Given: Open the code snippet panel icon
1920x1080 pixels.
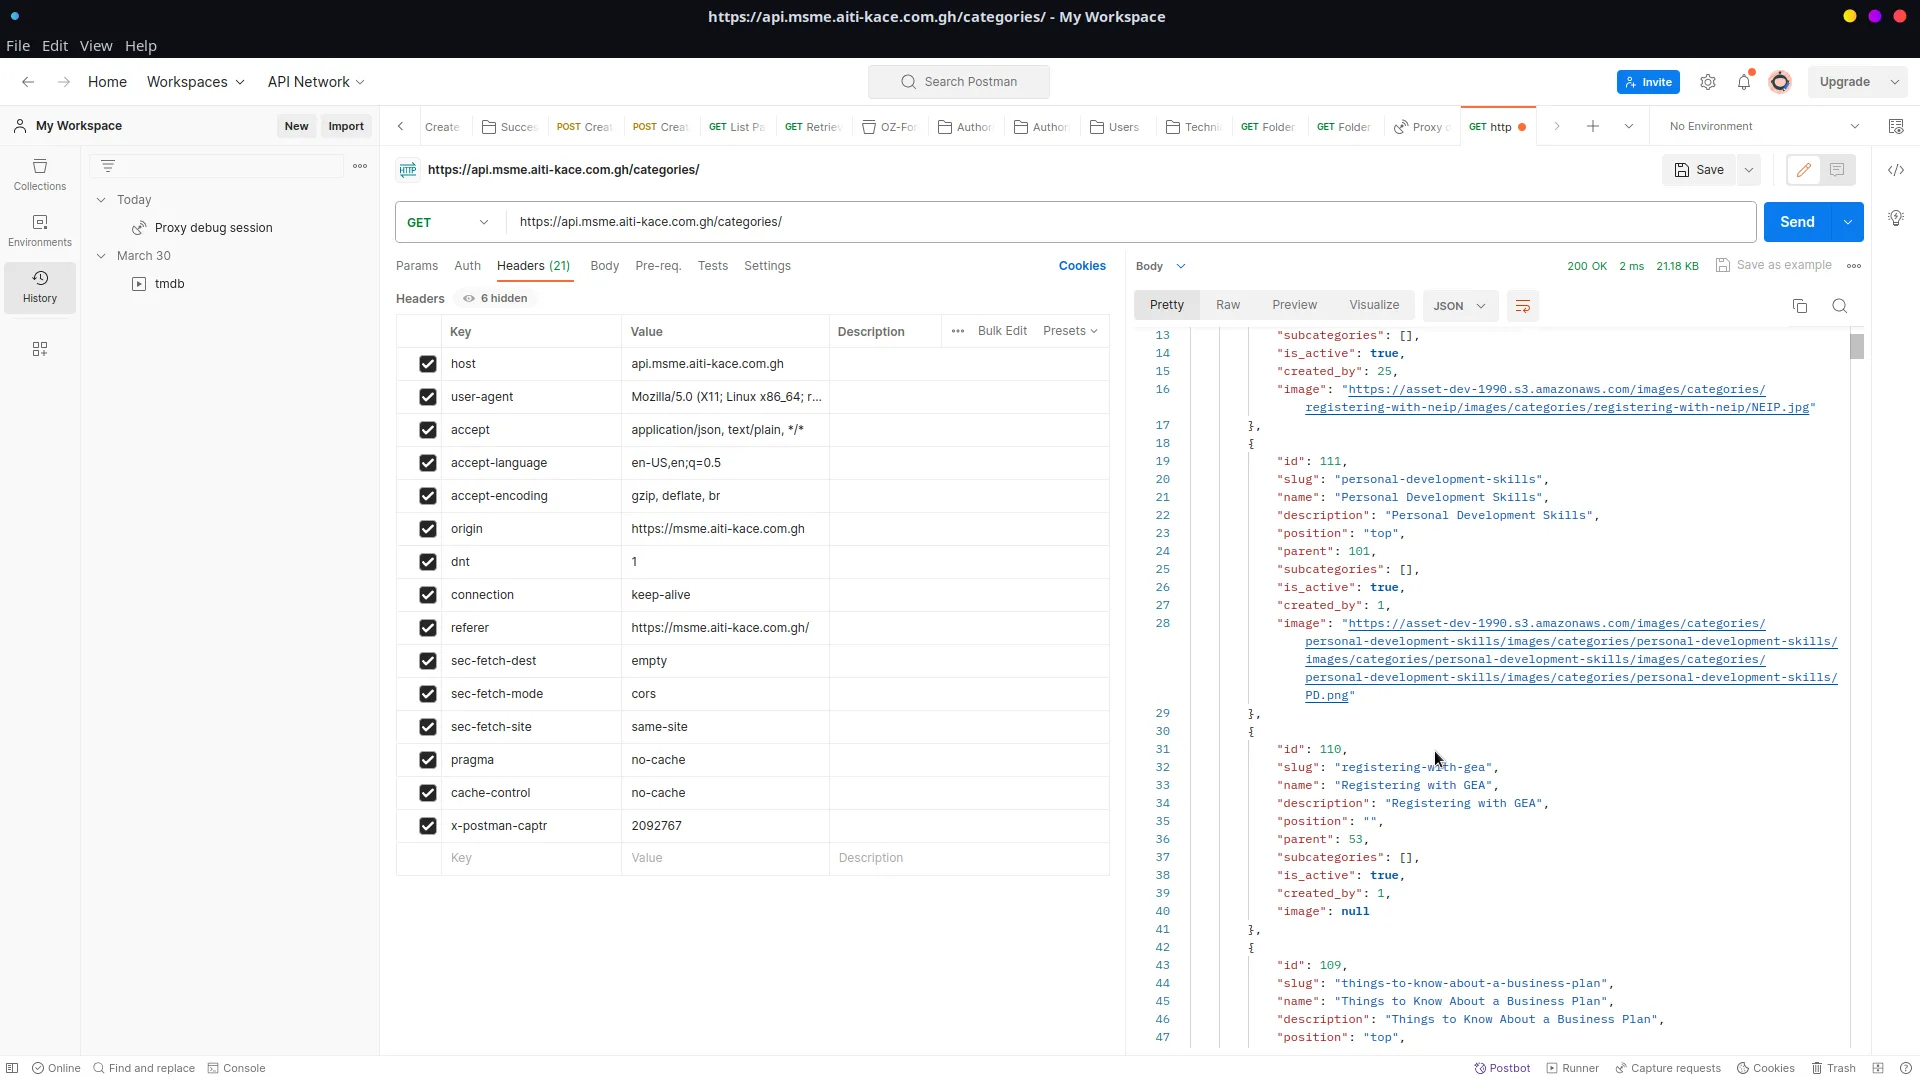Looking at the screenshot, I should click(1896, 170).
